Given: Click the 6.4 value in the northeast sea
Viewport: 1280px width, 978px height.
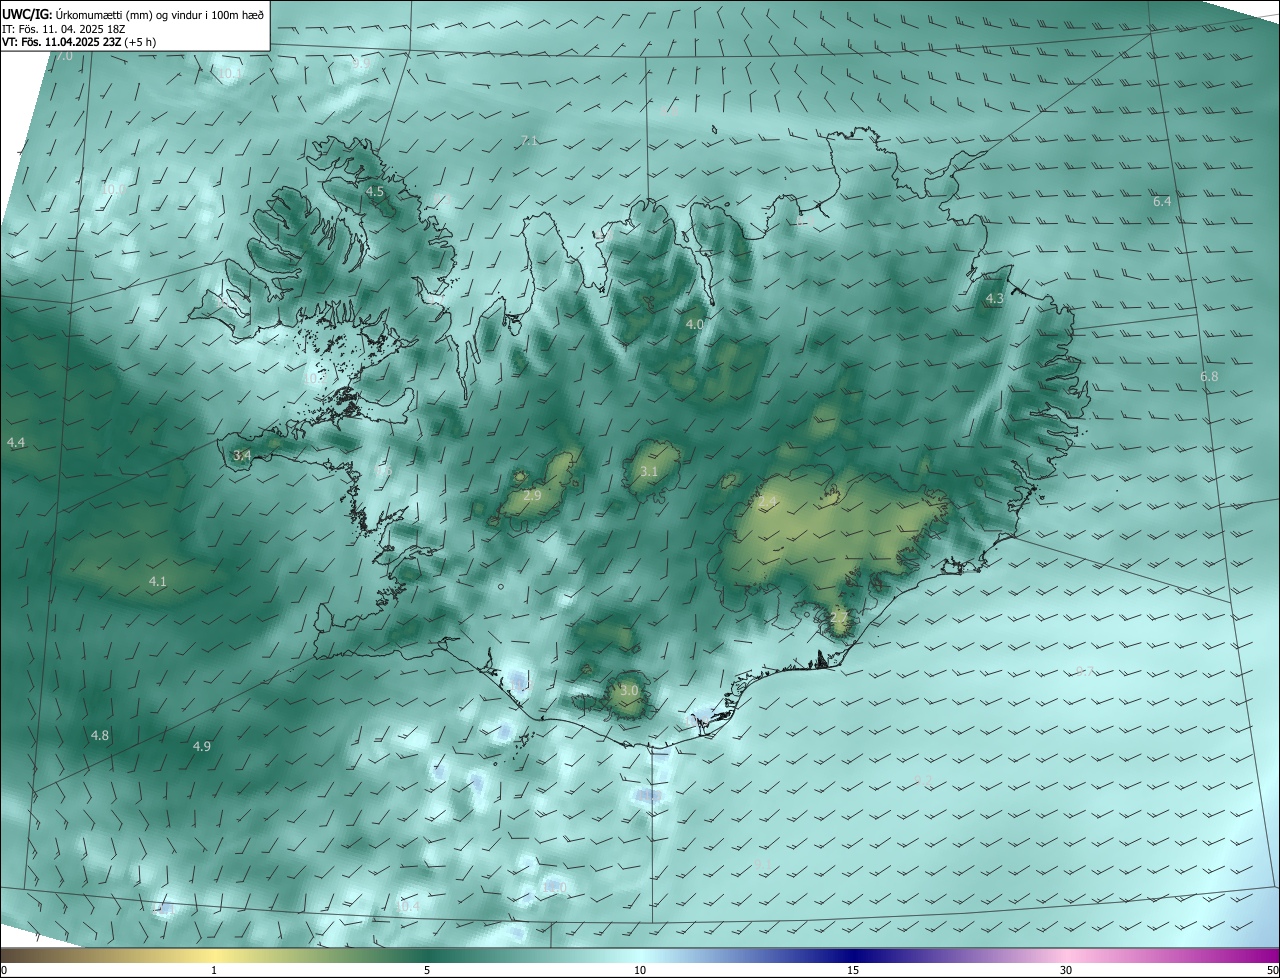Looking at the screenshot, I should coord(1161,201).
